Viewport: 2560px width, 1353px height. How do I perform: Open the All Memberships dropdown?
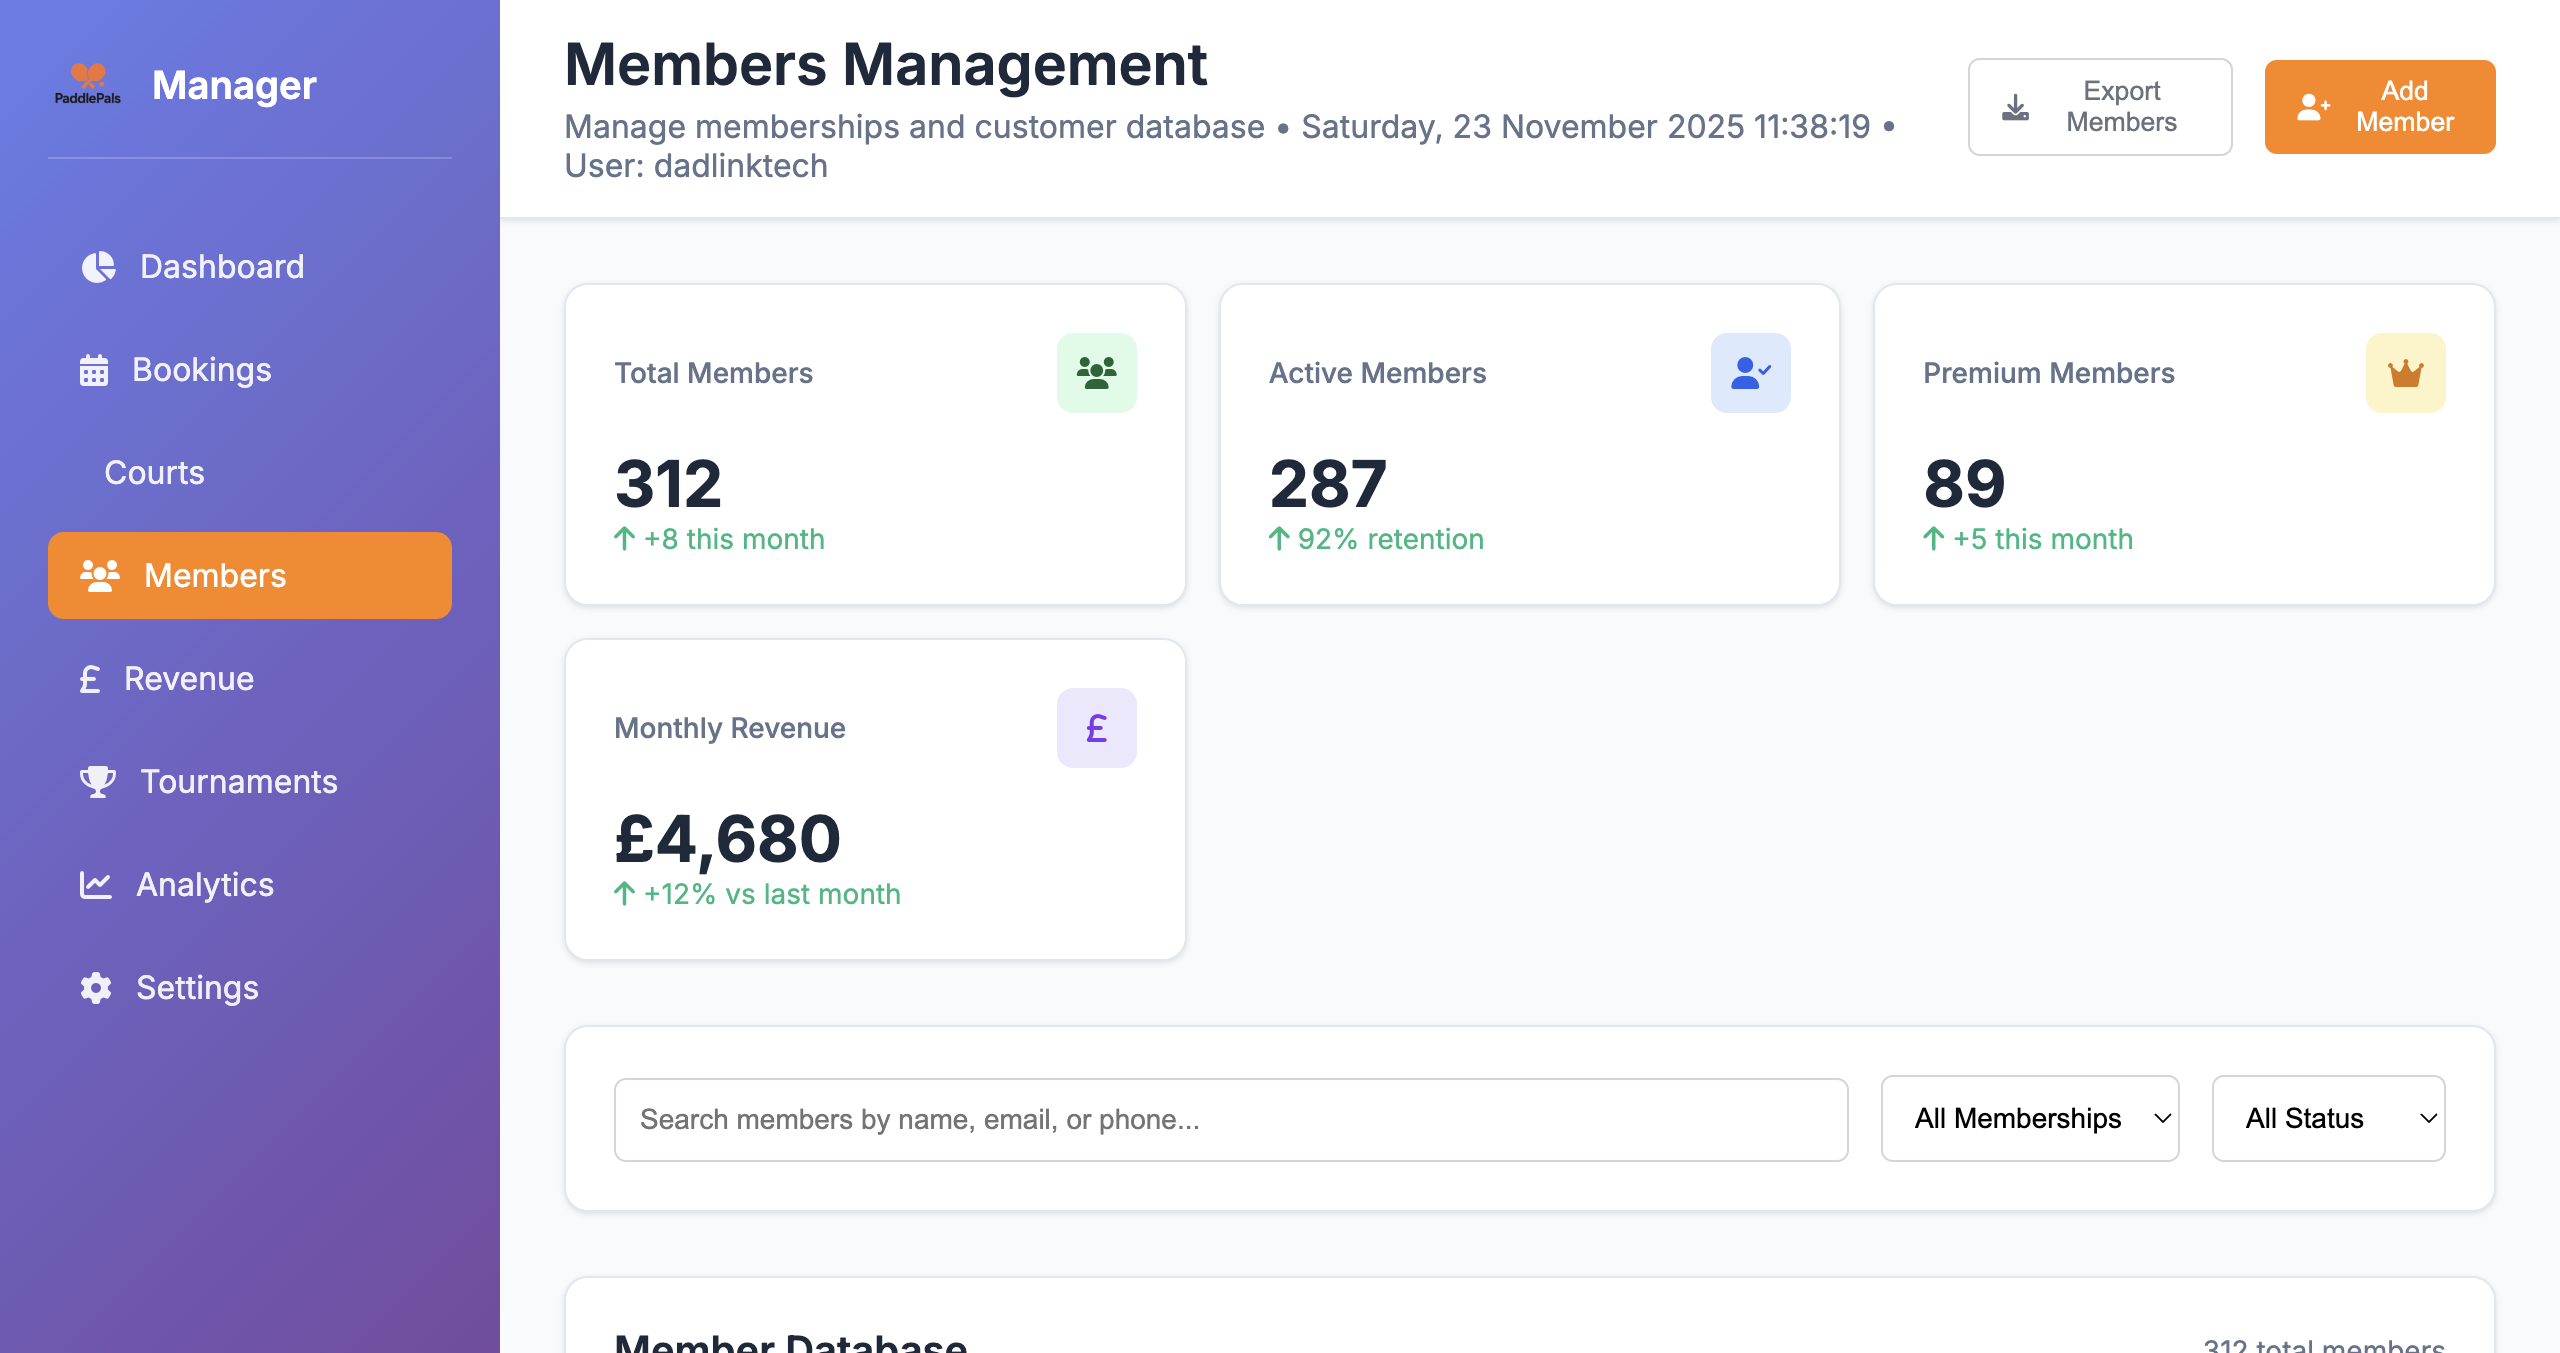point(2030,1118)
